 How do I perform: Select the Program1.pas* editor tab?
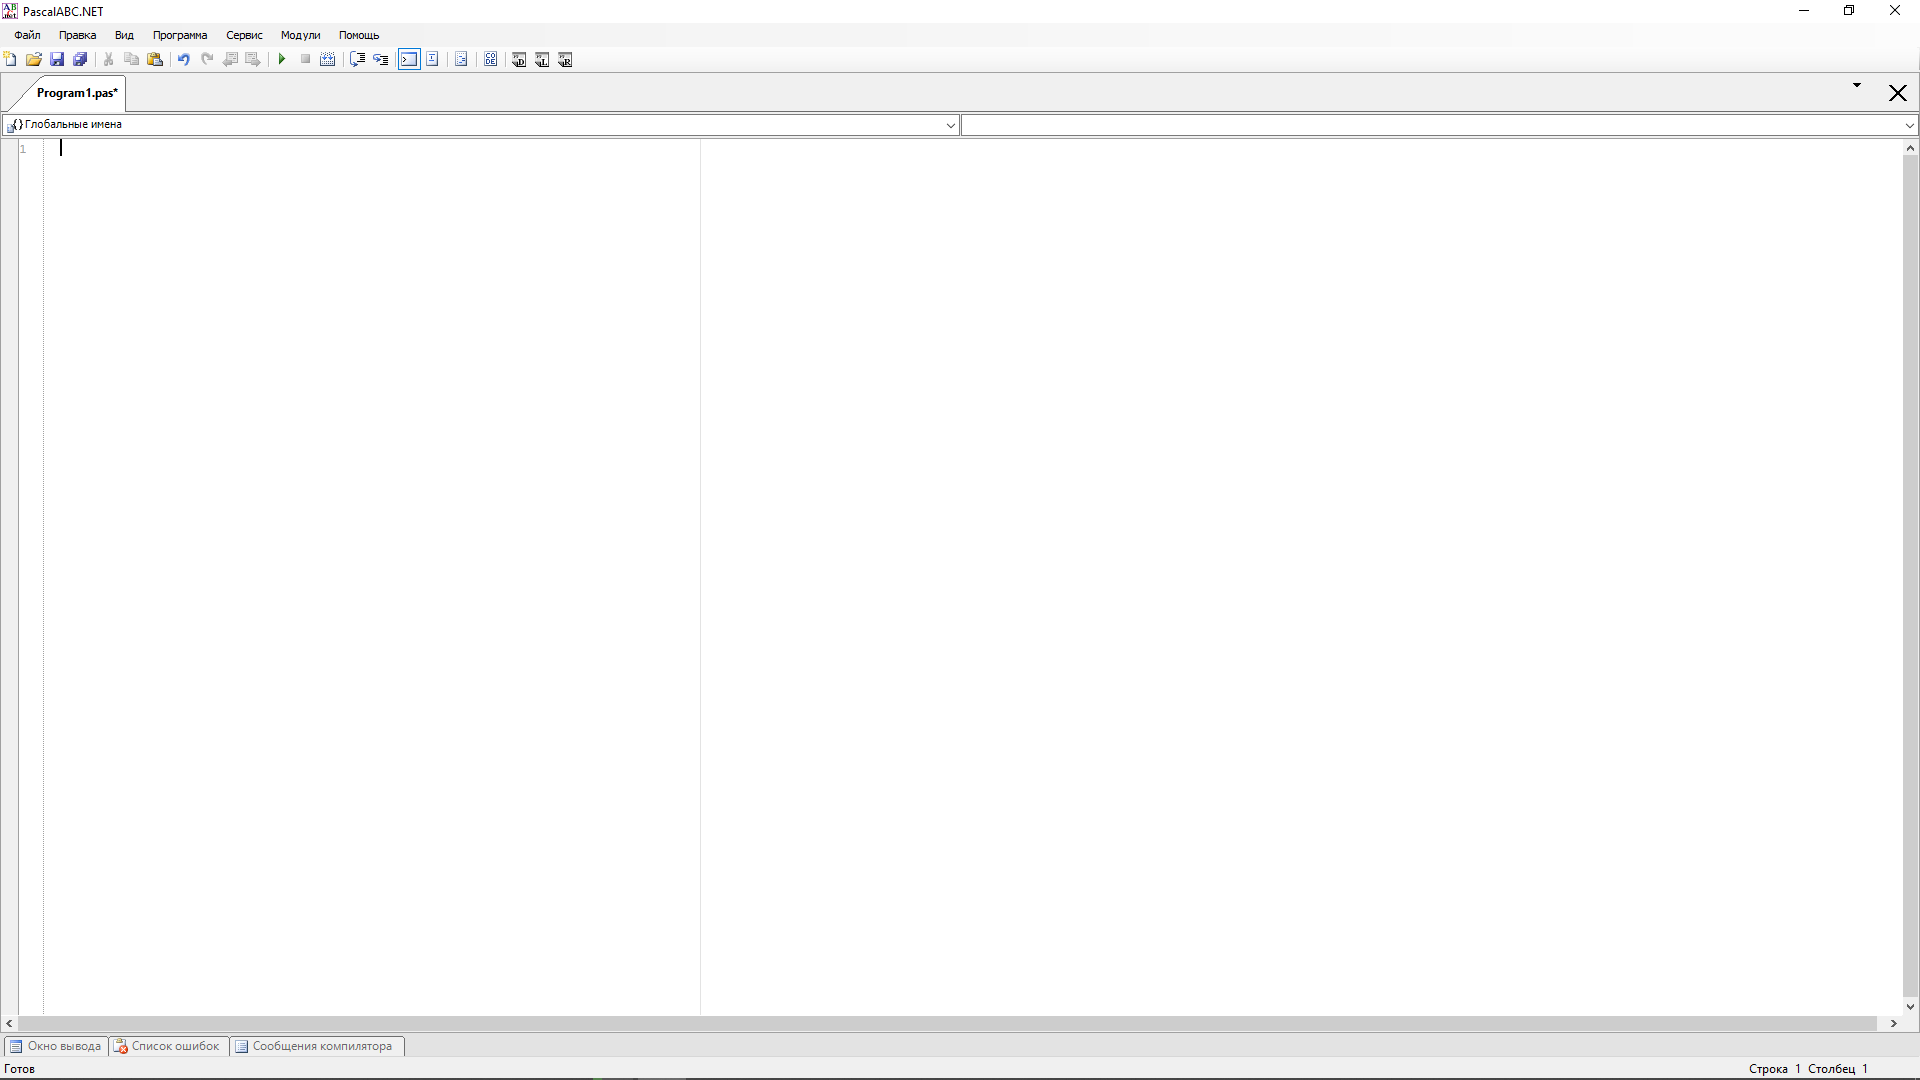[x=77, y=93]
